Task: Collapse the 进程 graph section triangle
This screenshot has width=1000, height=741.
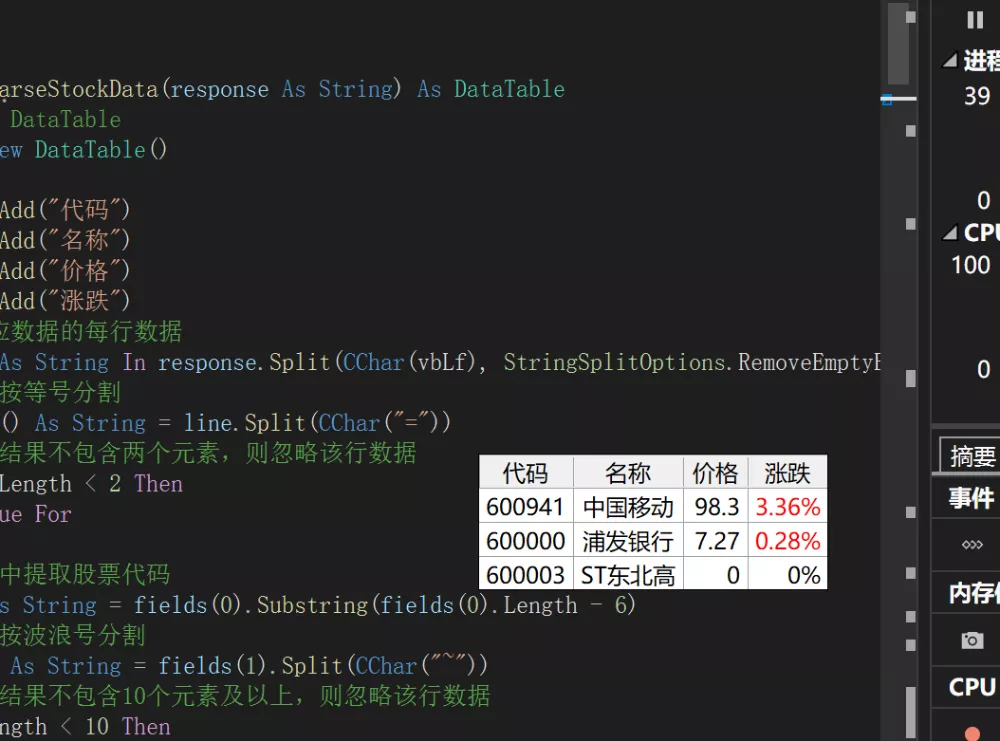Action: pos(950,61)
